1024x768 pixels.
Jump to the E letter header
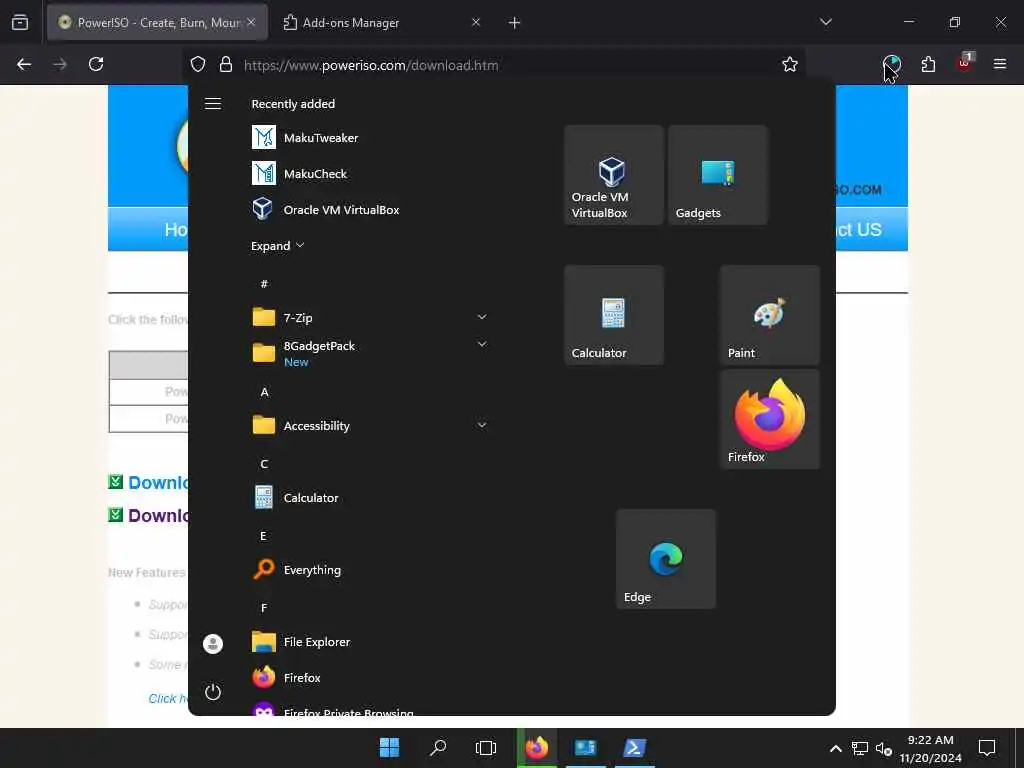pyautogui.click(x=263, y=536)
